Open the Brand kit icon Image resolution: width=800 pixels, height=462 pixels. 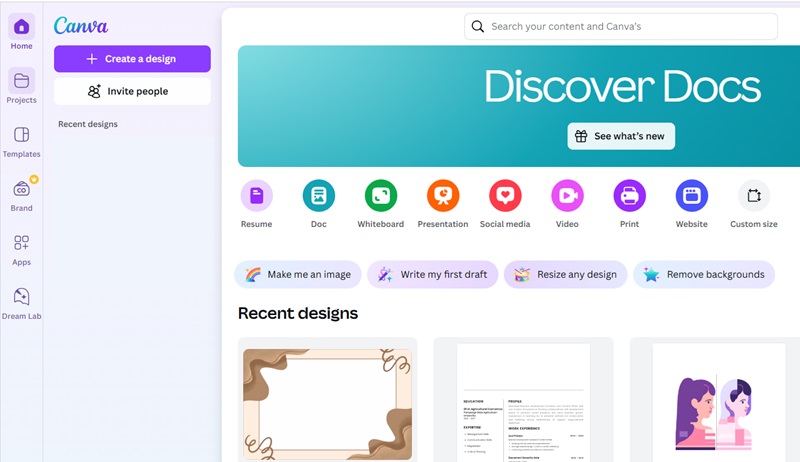pos(21,189)
